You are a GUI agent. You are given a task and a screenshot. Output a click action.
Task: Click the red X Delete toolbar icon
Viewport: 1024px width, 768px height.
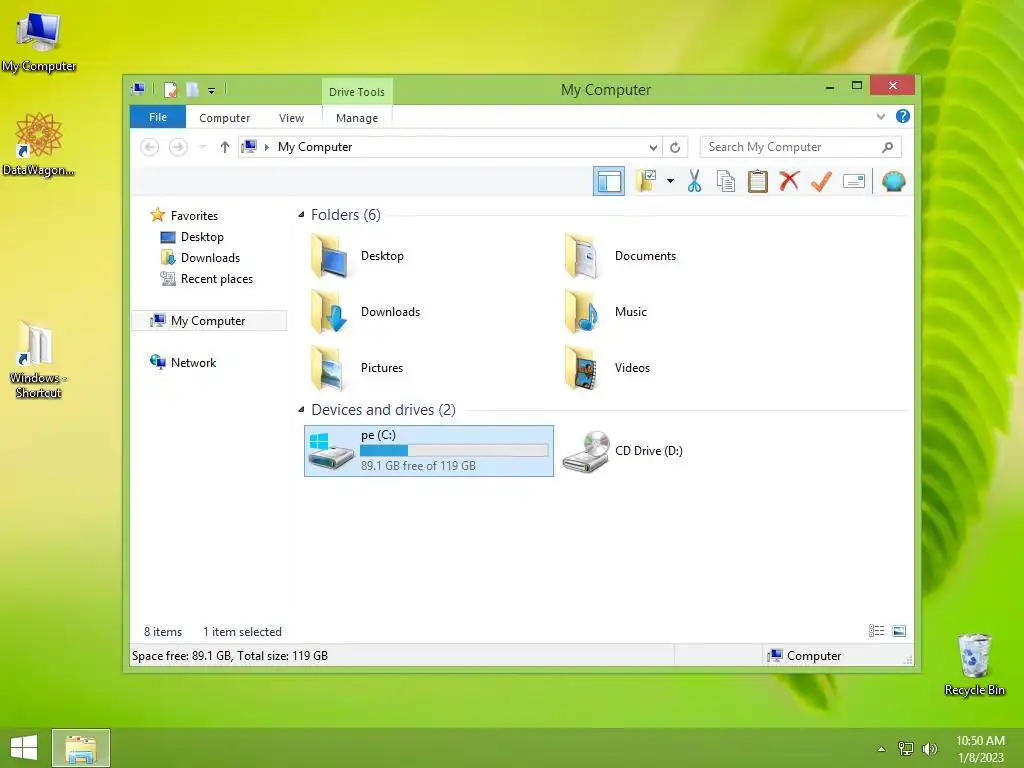789,180
